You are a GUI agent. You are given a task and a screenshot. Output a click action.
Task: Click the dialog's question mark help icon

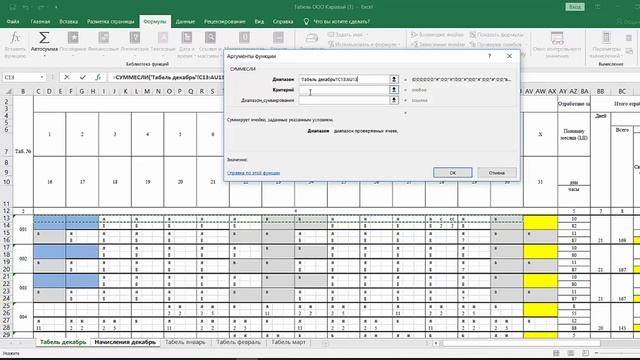489,56
